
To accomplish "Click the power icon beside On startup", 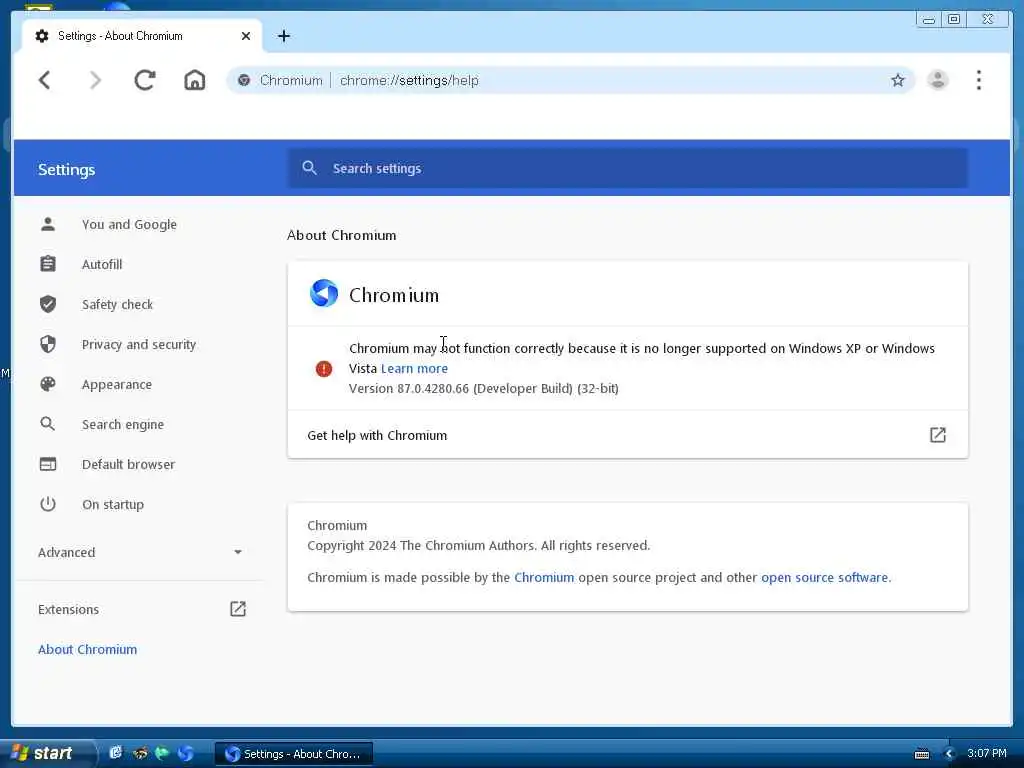I will click(48, 504).
